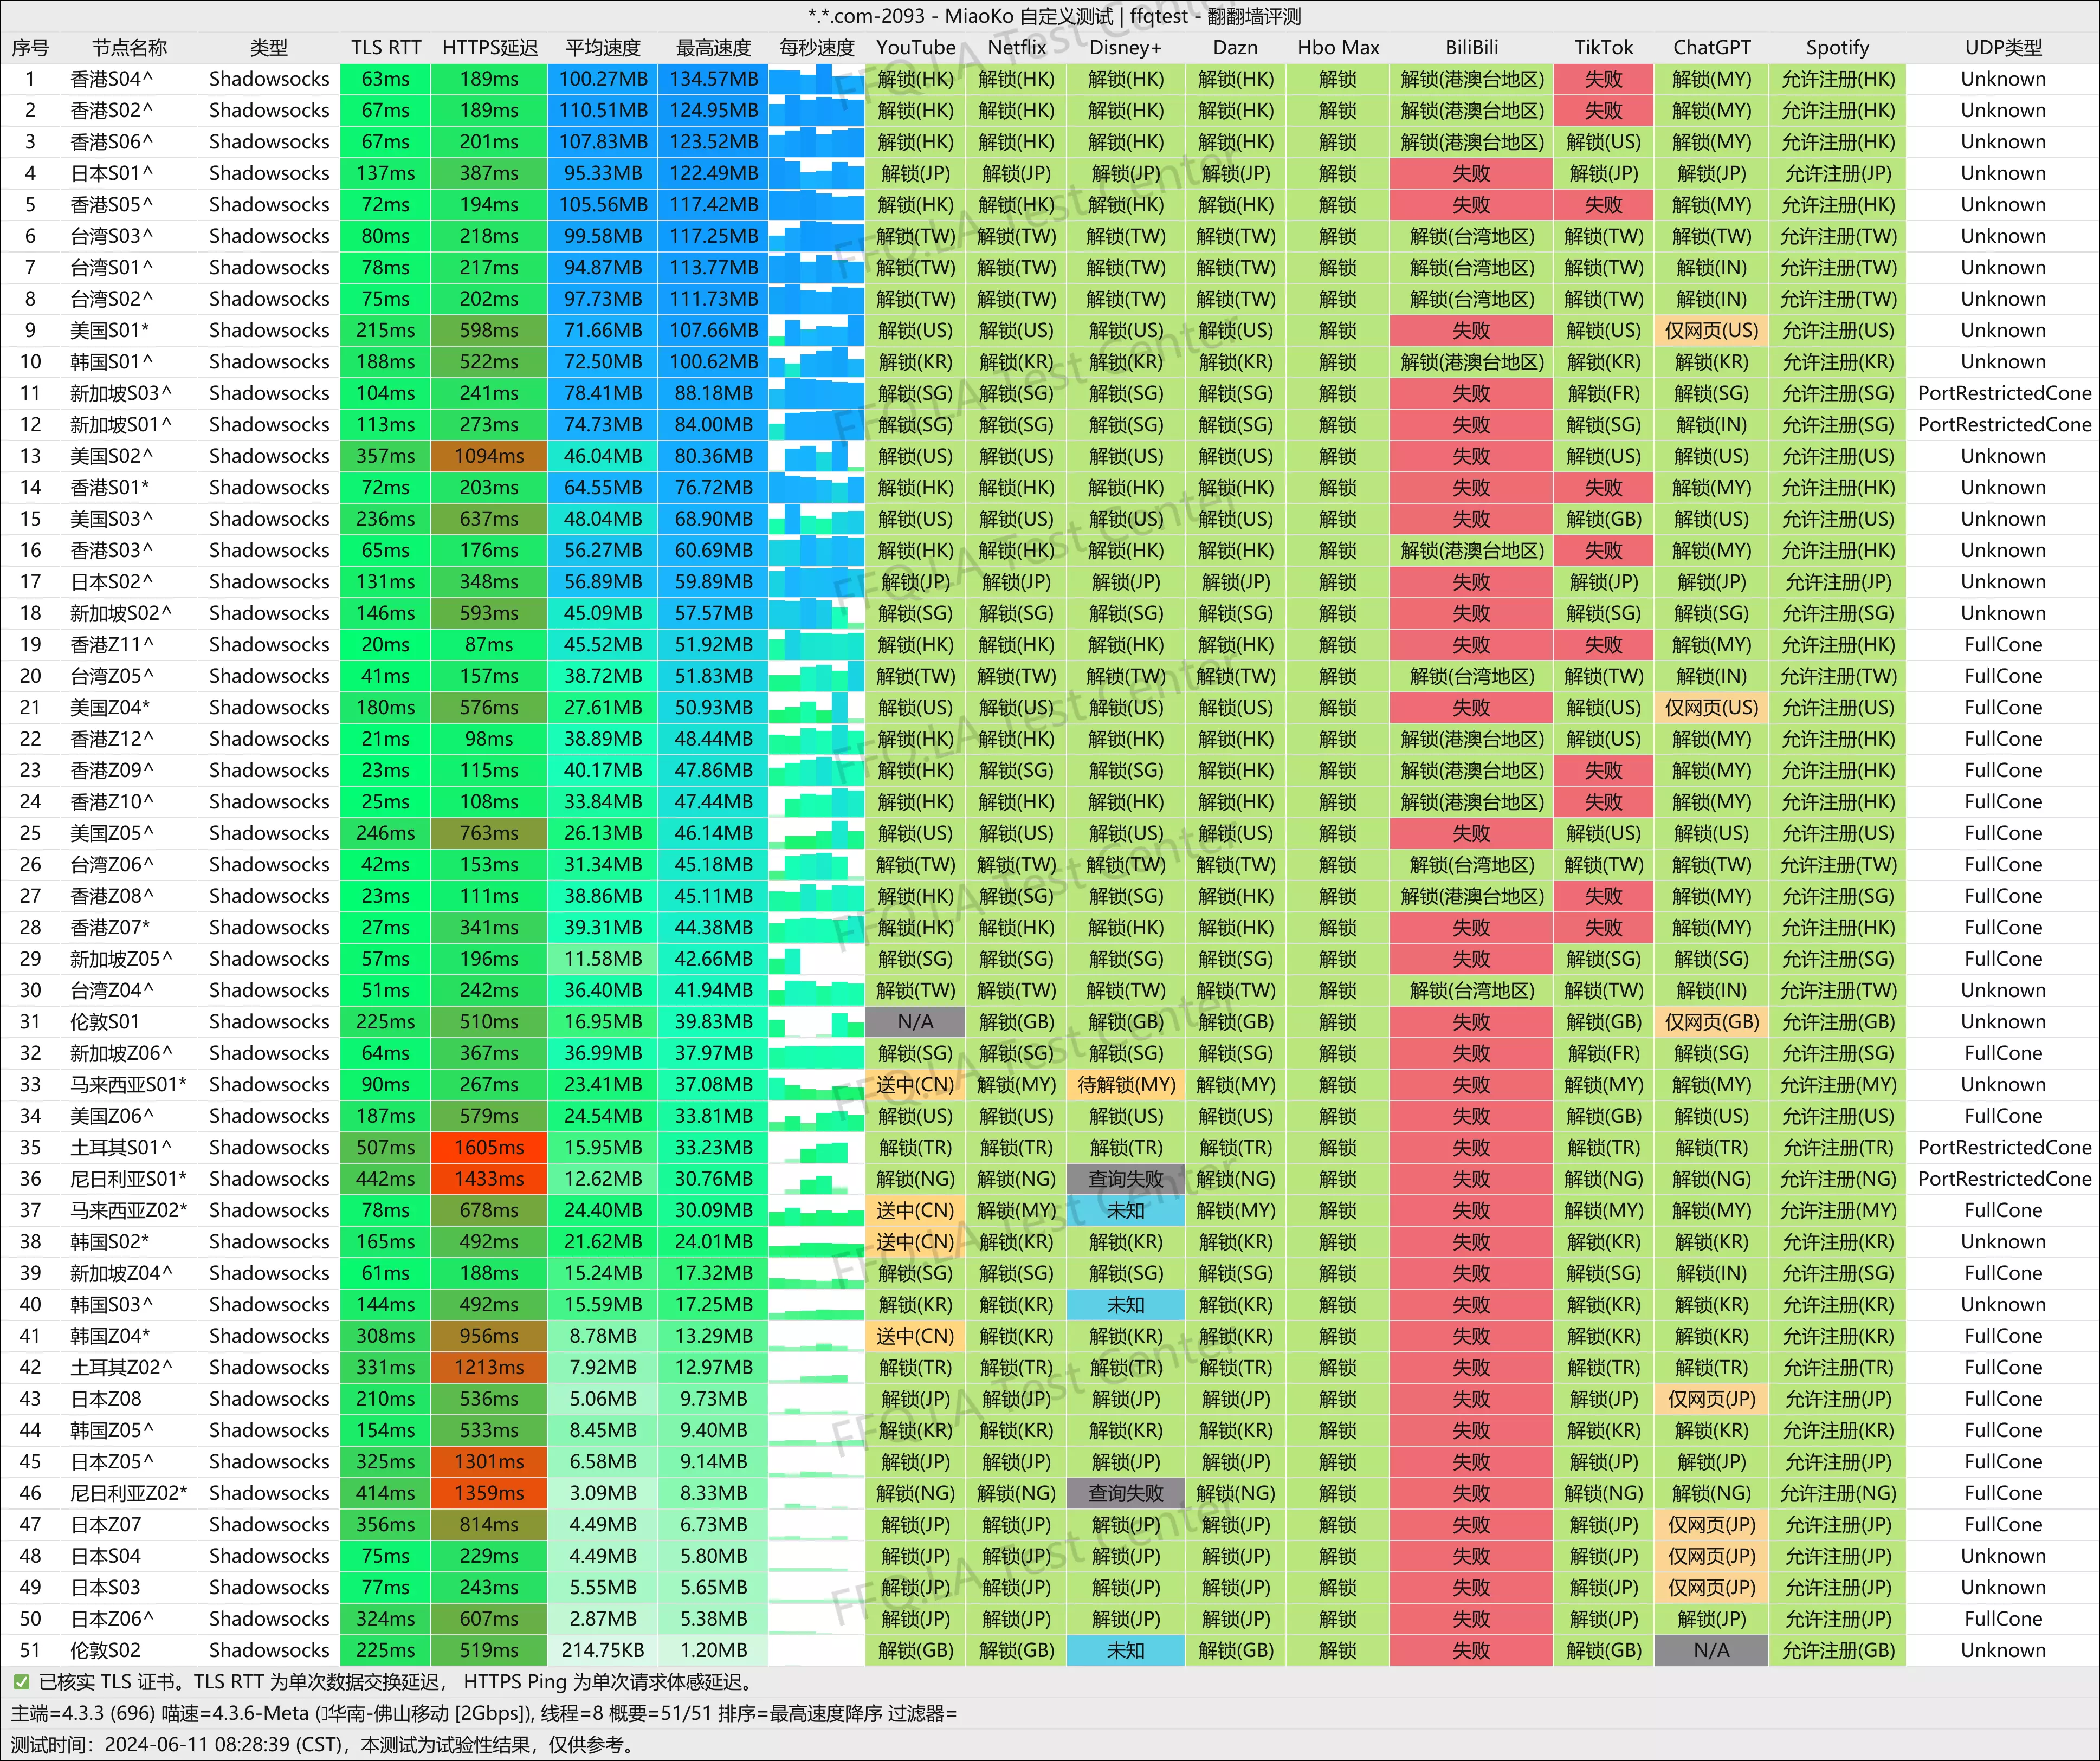Click the gray N/A YouTube cell for 伦敦S01

[915, 1022]
